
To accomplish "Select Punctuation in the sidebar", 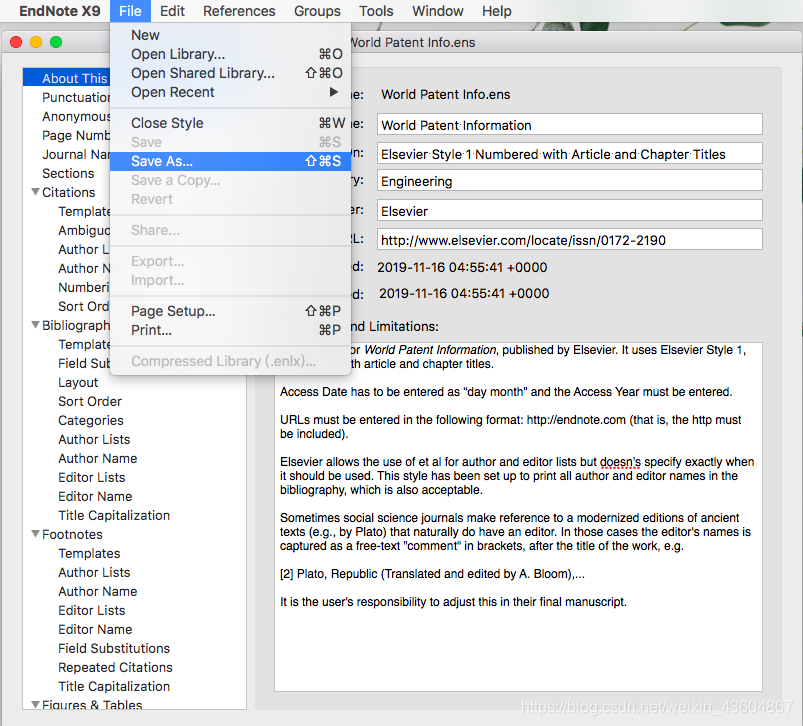I will point(76,97).
